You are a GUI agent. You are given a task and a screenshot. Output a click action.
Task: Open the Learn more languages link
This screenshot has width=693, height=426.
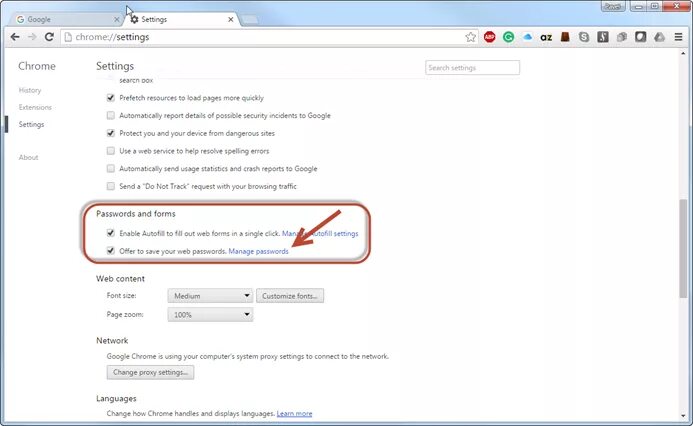pyautogui.click(x=294, y=414)
